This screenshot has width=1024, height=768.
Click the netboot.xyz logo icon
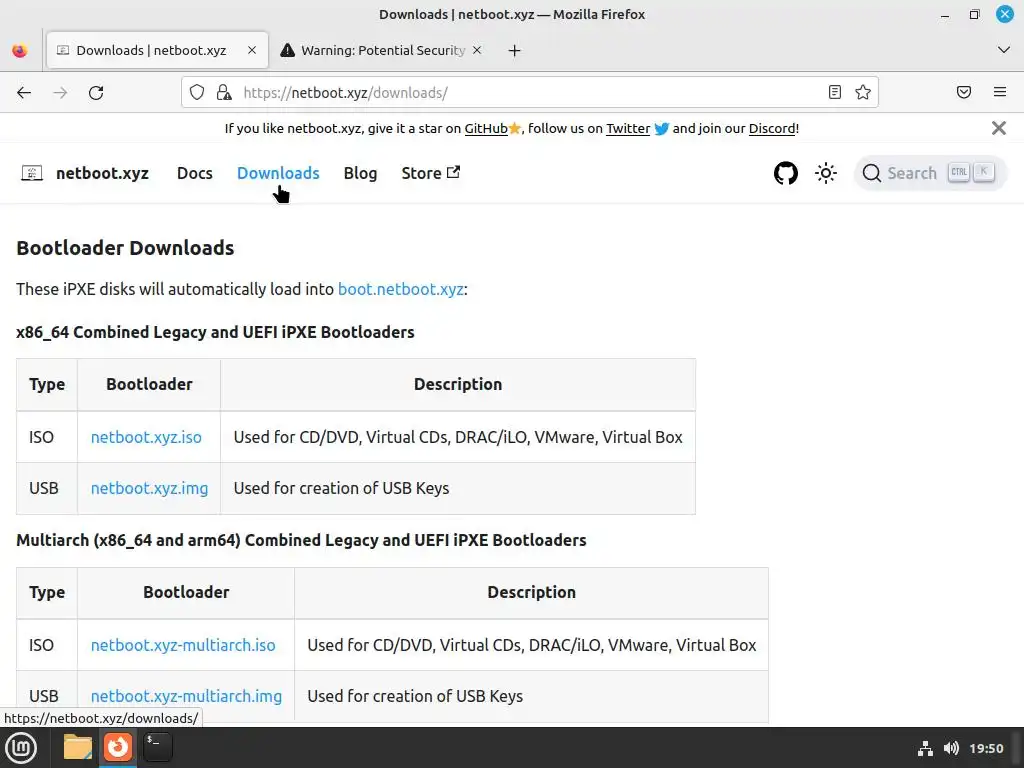pos(32,173)
